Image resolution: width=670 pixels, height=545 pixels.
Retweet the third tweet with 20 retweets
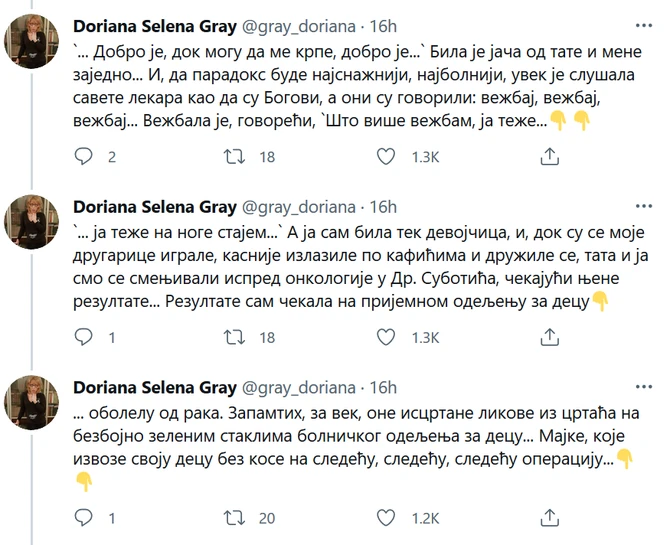click(234, 518)
